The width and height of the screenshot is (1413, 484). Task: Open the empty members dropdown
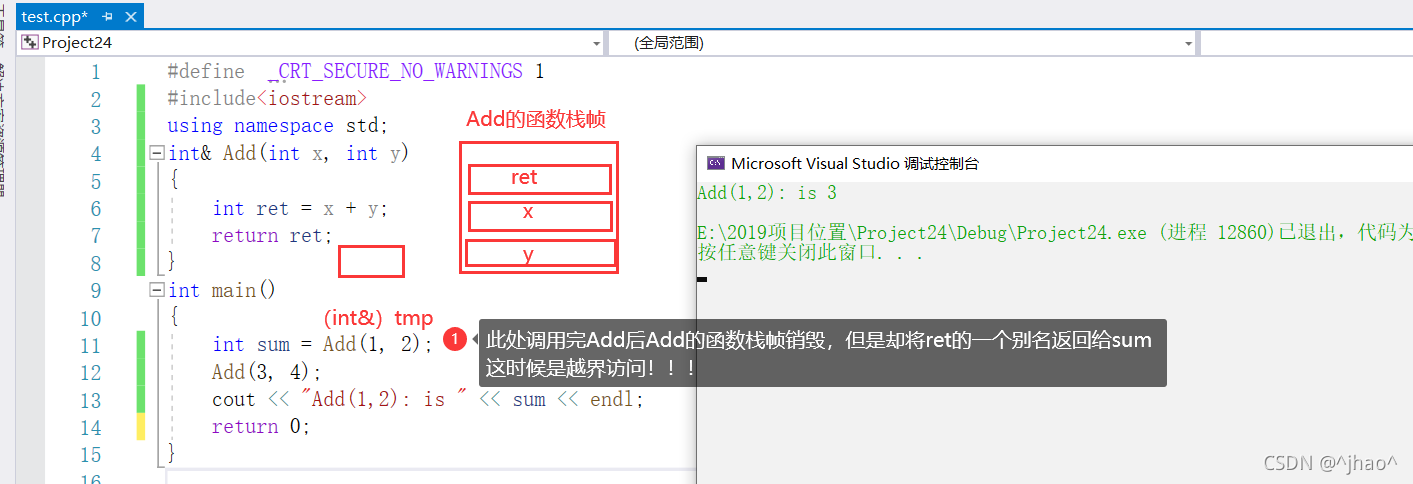click(x=1306, y=43)
